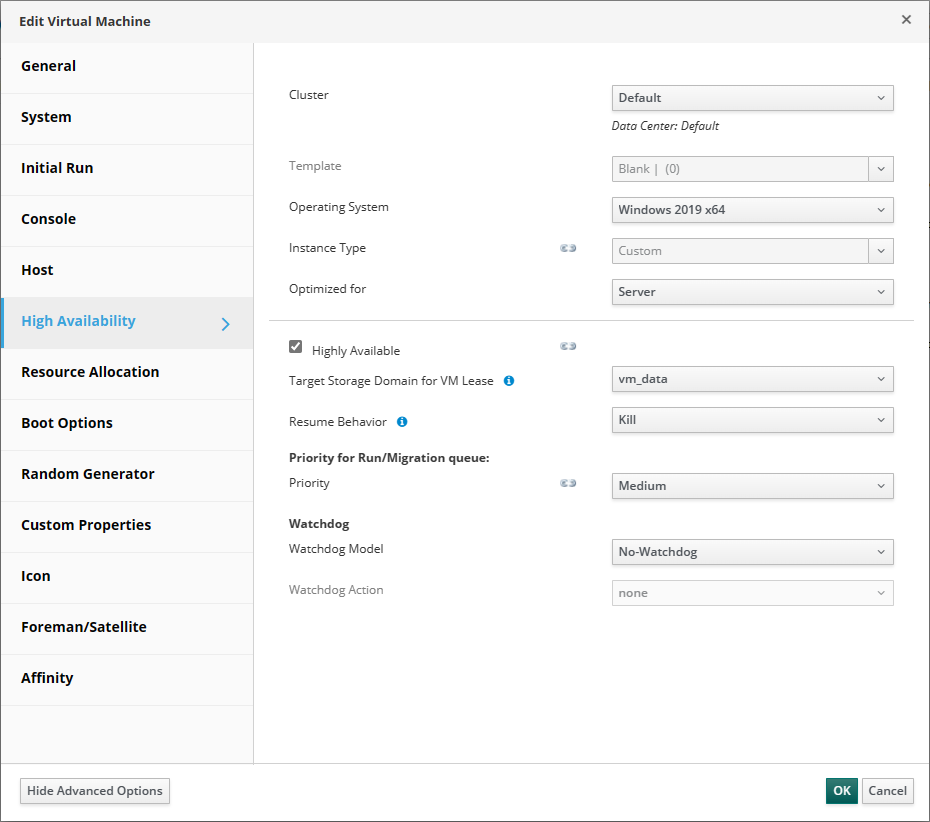Switch to the System tab
Screen dimensions: 930x822
pos(127,118)
